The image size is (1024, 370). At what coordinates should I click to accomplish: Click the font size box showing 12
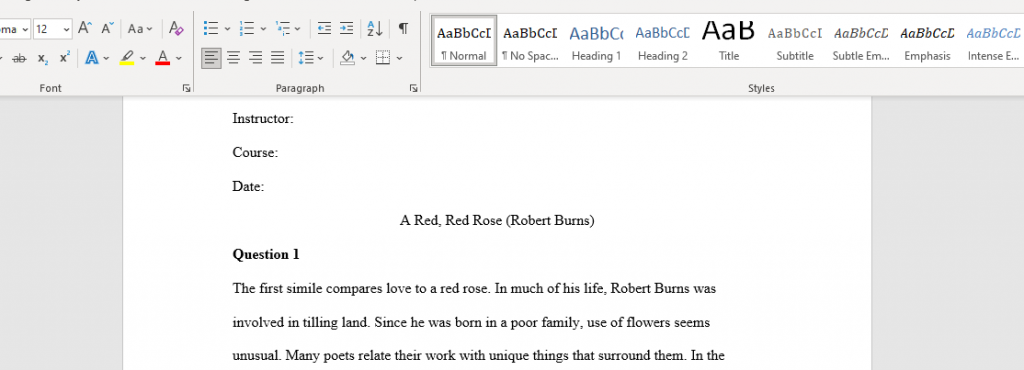[x=48, y=29]
